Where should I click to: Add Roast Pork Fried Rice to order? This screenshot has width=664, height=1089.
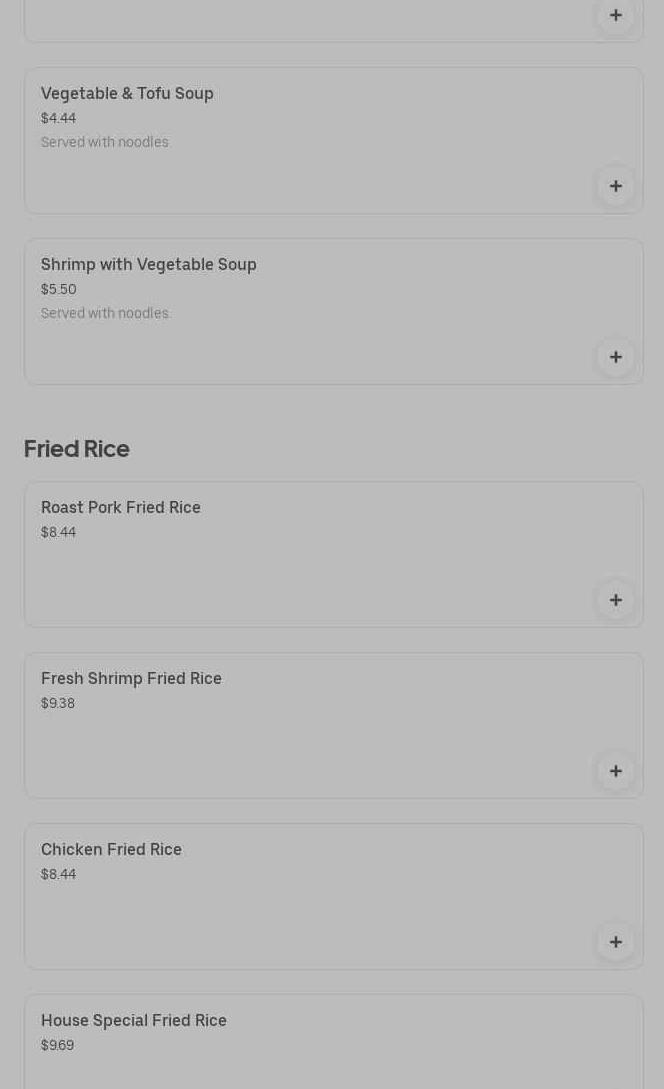[x=615, y=600]
